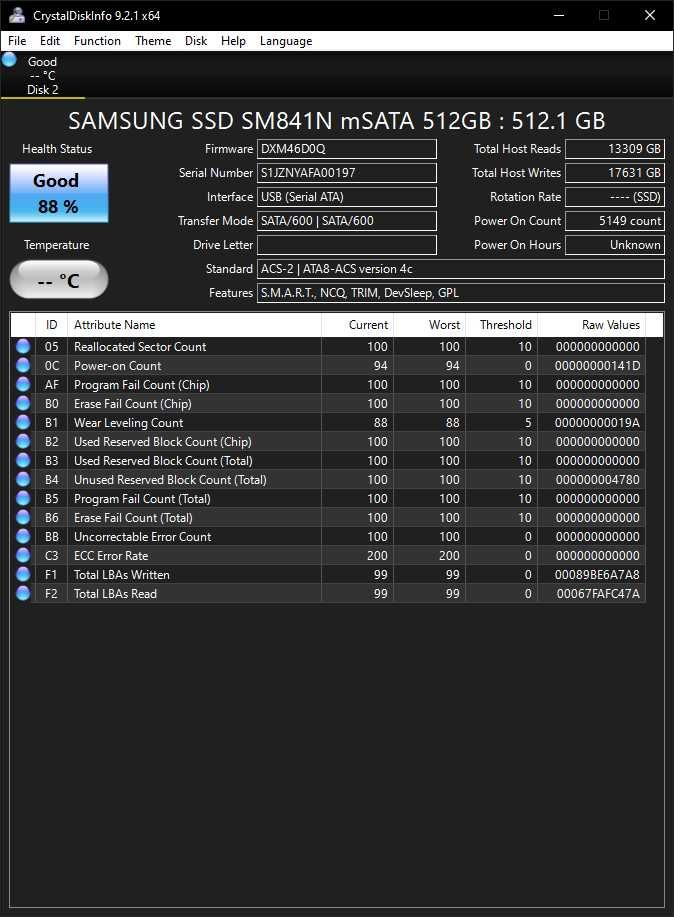
Task: Select the Reallocated Sector Count attribute name
Action: tap(140, 347)
